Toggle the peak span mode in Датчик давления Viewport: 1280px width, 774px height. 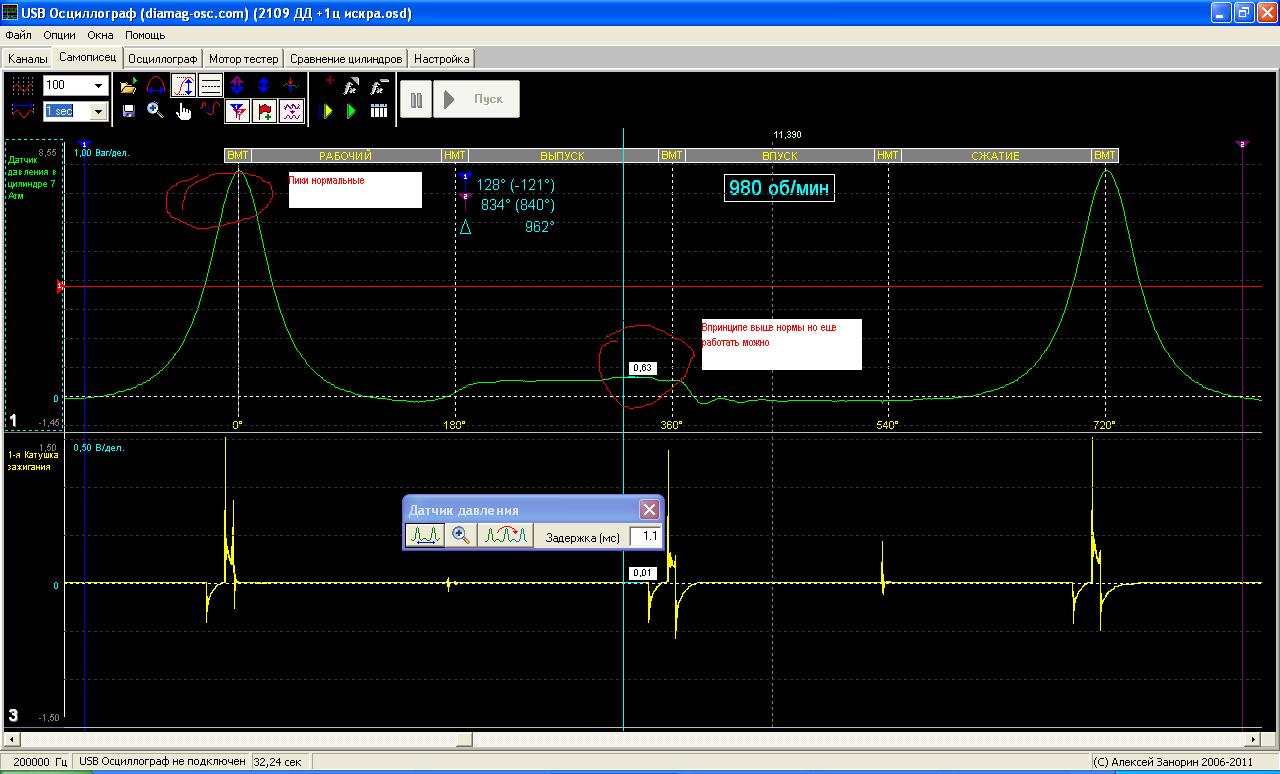tap(425, 536)
